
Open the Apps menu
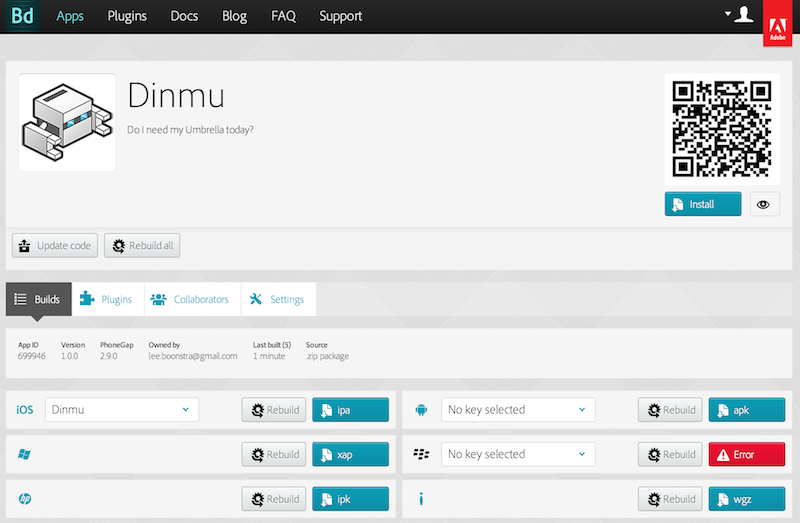[x=70, y=16]
